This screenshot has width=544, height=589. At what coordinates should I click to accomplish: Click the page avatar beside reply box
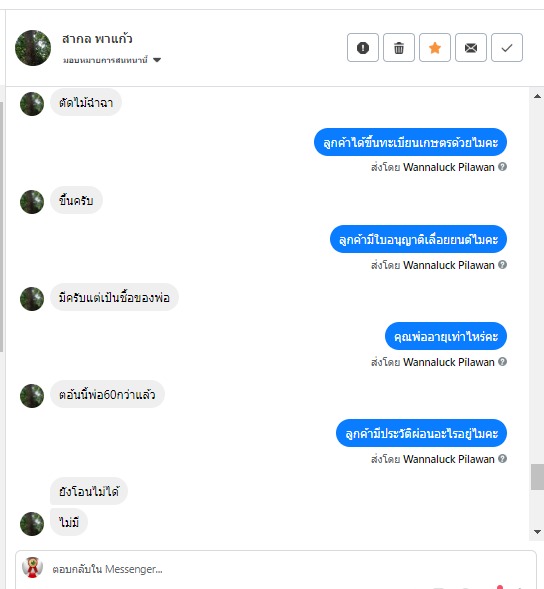click(x=32, y=567)
